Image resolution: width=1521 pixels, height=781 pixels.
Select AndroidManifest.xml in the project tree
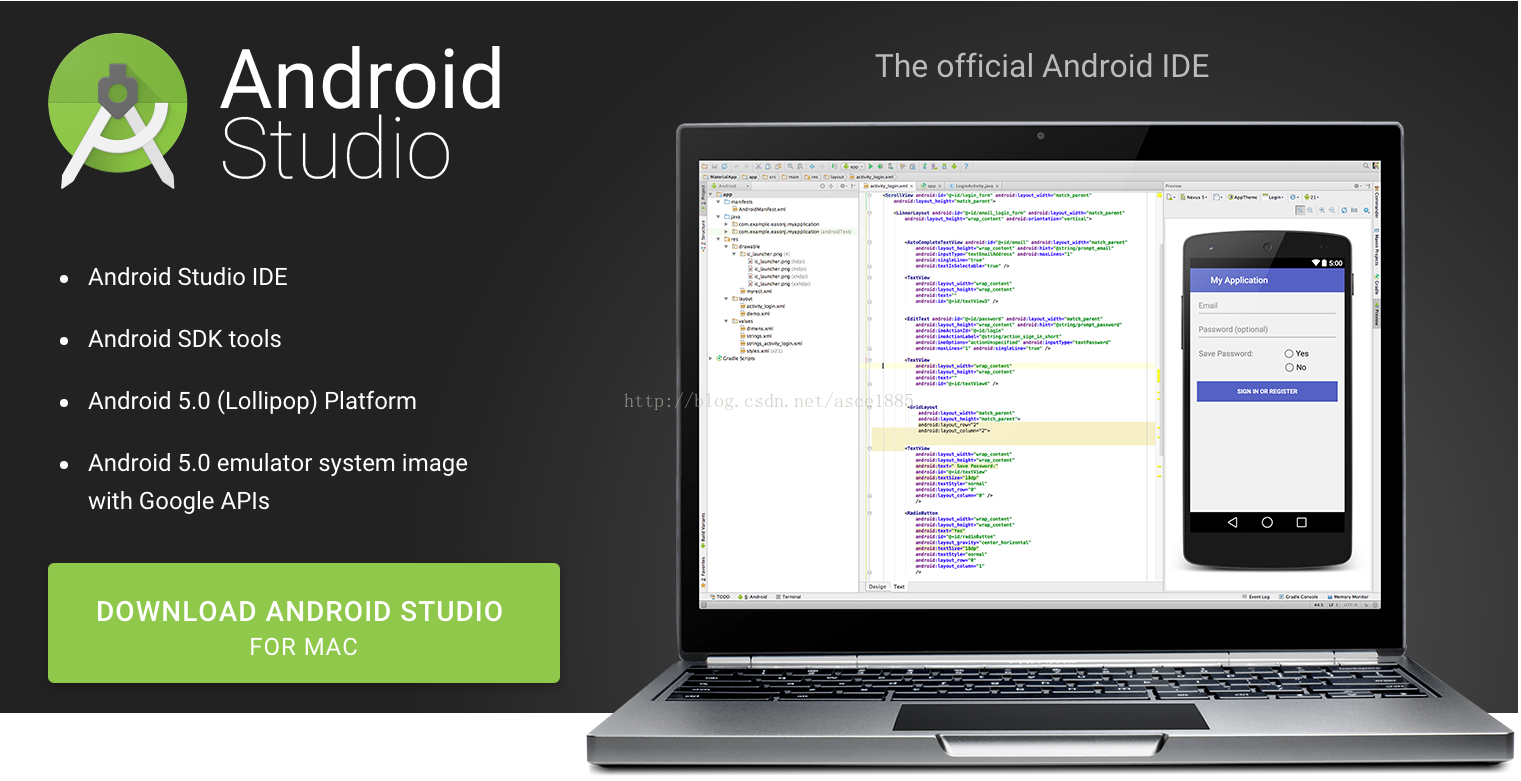761,209
